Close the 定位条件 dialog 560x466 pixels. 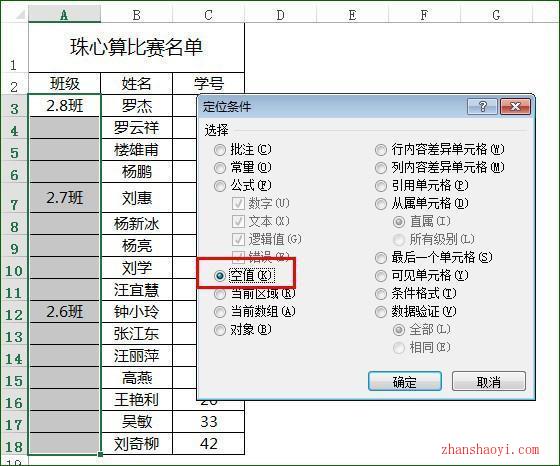coord(515,106)
